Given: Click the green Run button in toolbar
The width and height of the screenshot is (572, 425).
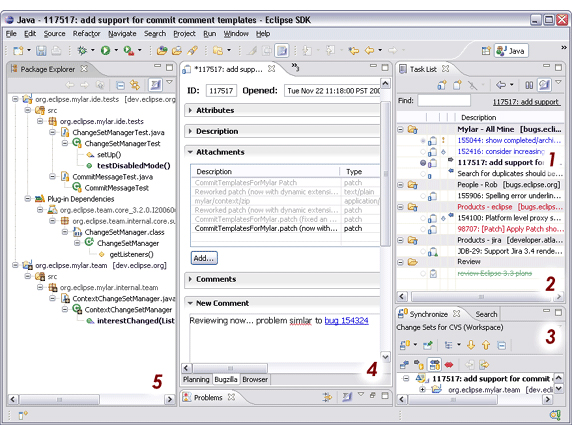Looking at the screenshot, I should [105, 50].
